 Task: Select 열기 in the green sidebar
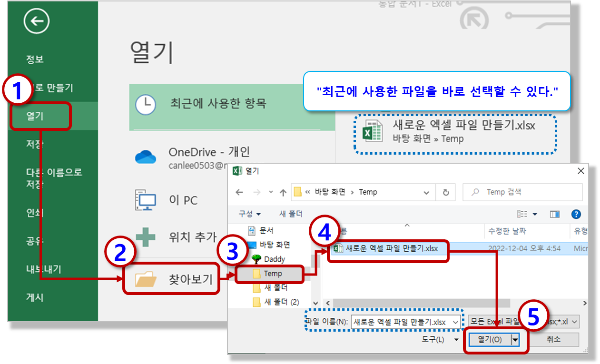pos(35,116)
